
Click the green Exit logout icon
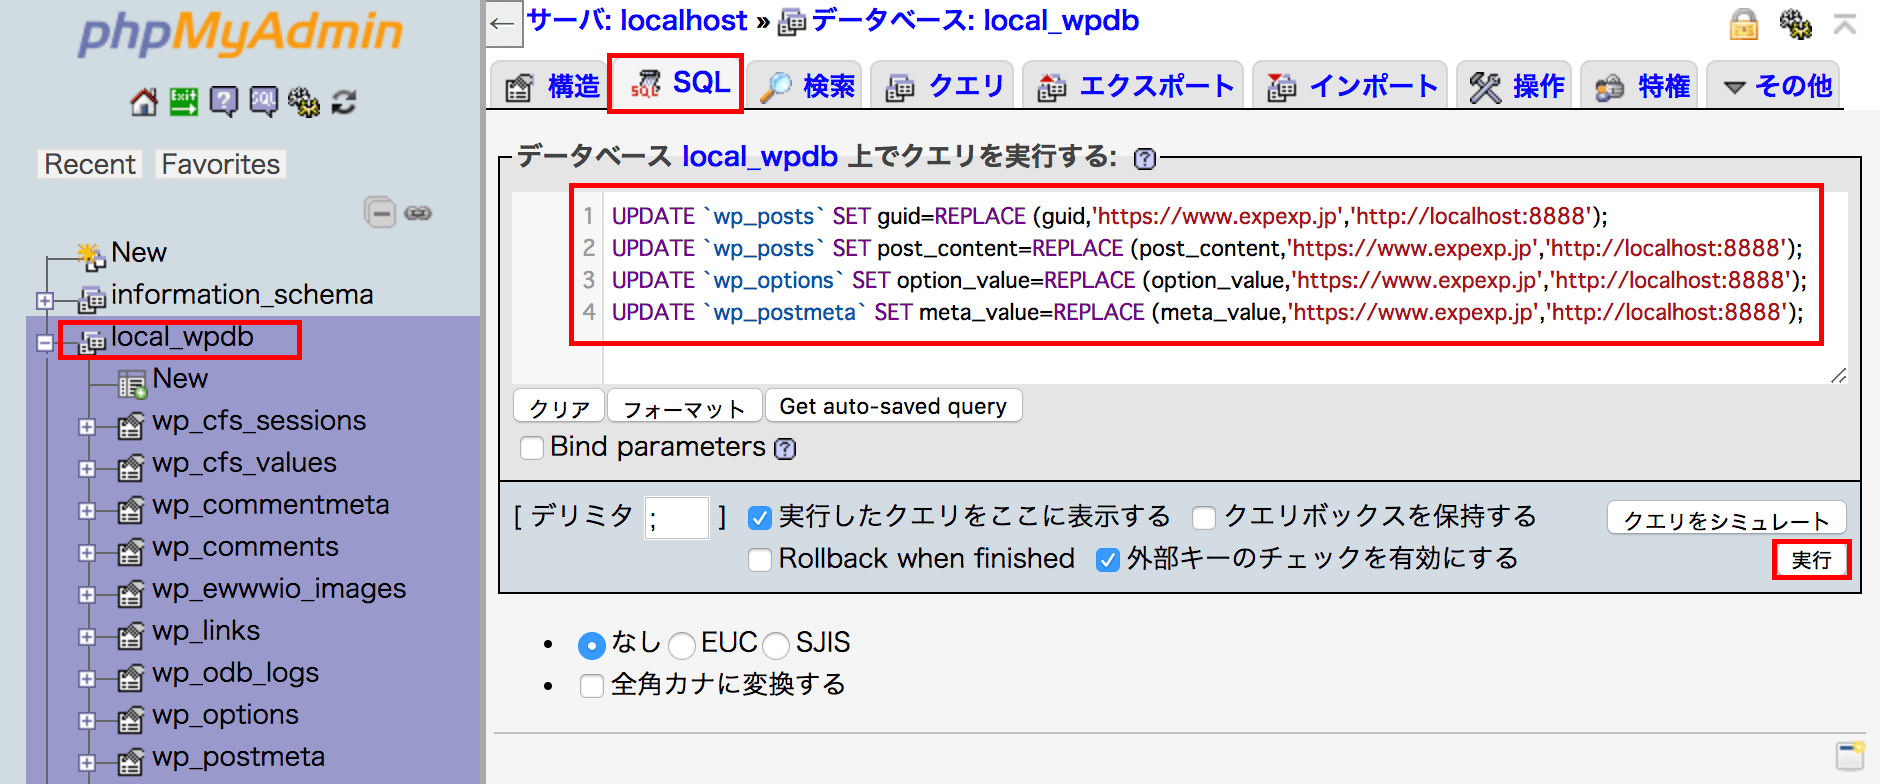tap(184, 102)
